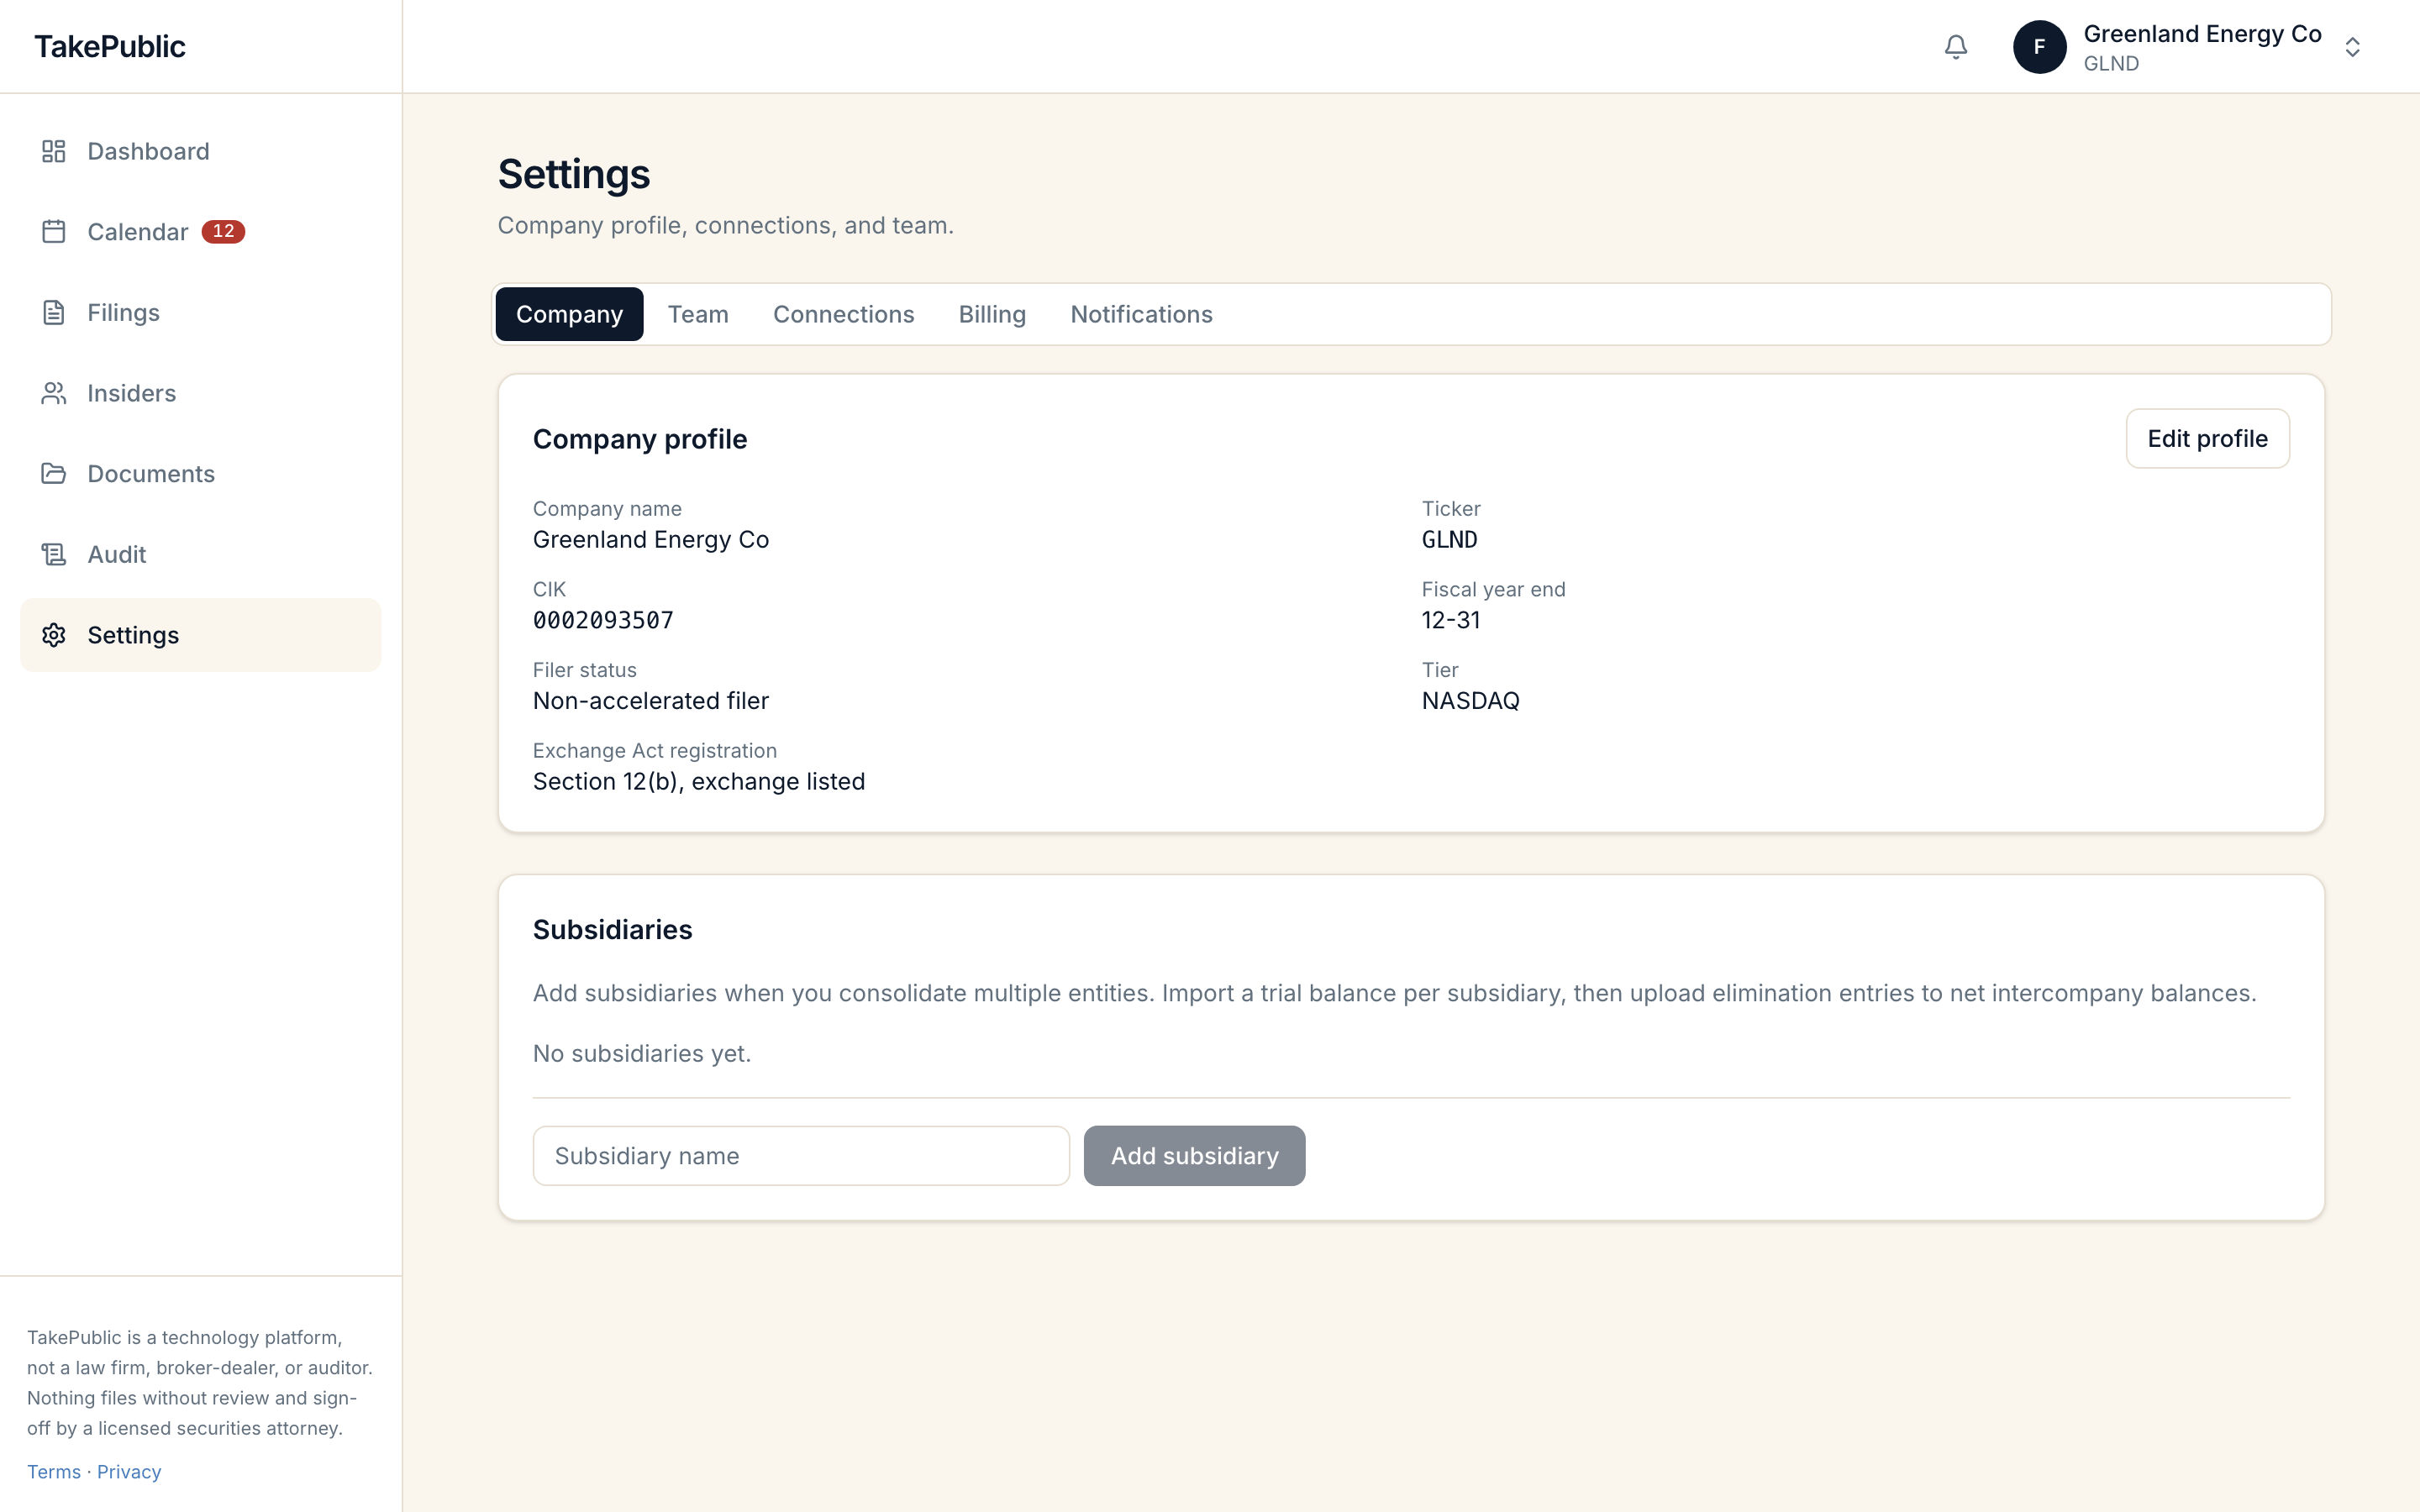This screenshot has height=1512, width=2420.
Task: Go to Calendar in sidebar
Action: 201,232
